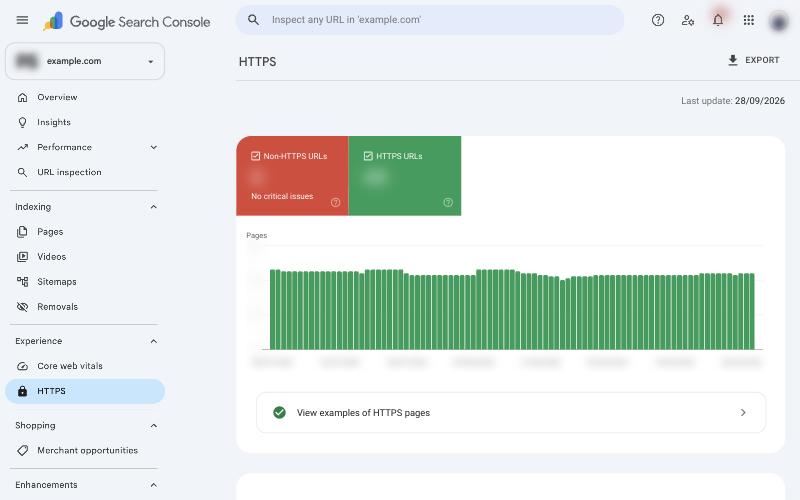Open chevron on View examples row

[743, 412]
